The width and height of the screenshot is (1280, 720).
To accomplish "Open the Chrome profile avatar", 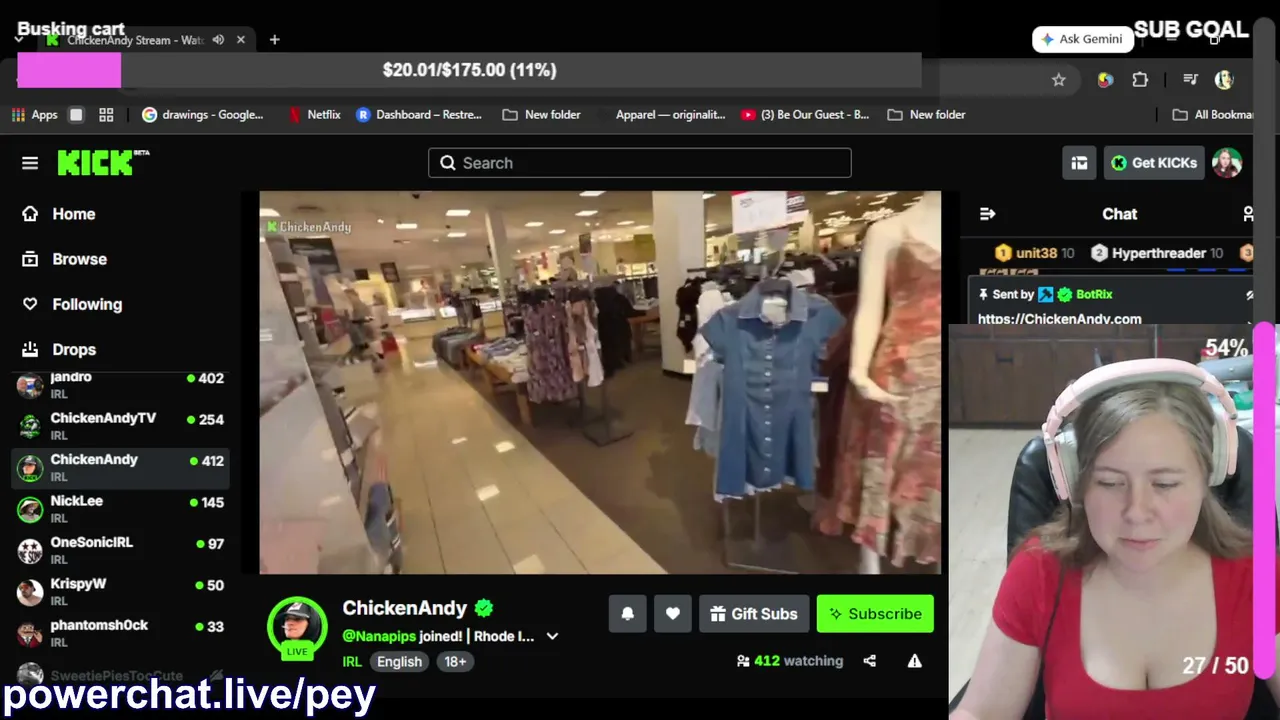I will [x=1224, y=80].
